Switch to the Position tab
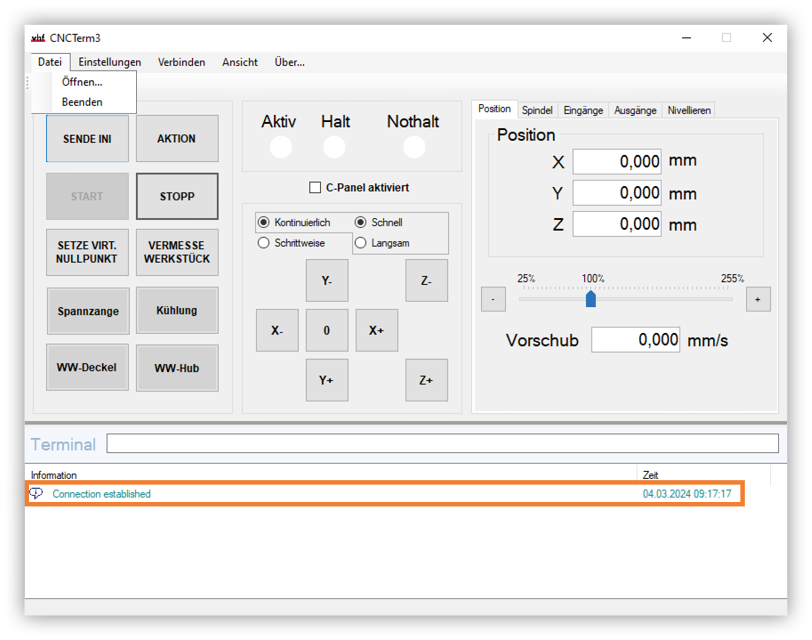Viewport: 812px width, 640px height. pyautogui.click(x=495, y=109)
